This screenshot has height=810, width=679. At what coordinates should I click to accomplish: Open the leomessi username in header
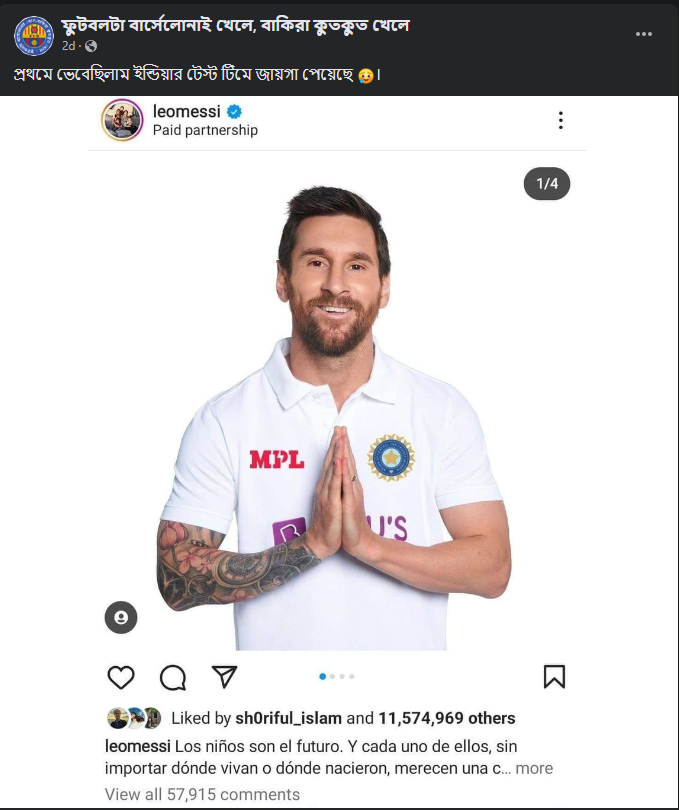186,111
